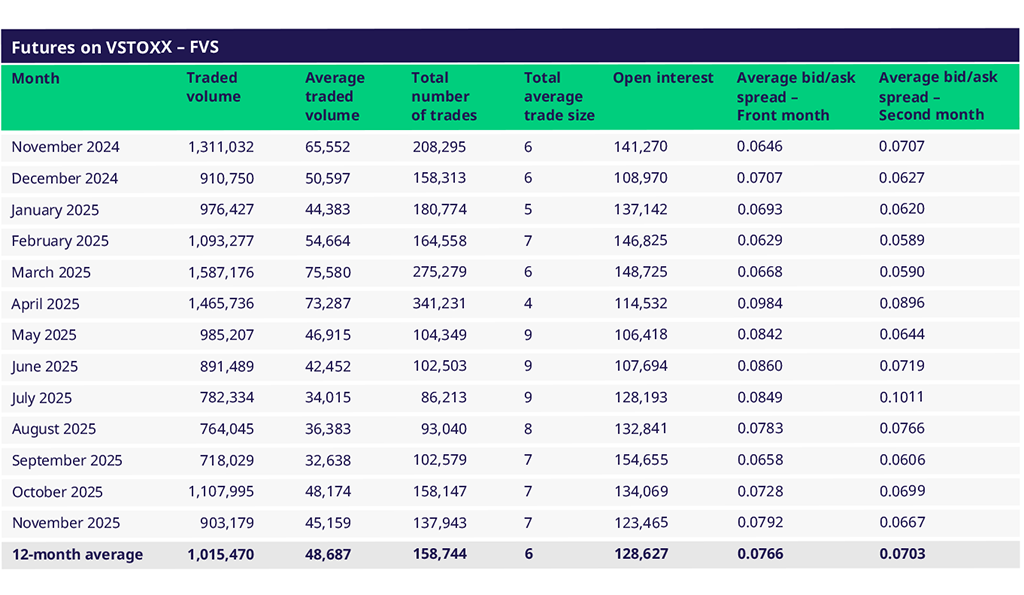Select the 'November 2024' row label
The width and height of the screenshot is (1024, 595).
click(x=65, y=147)
